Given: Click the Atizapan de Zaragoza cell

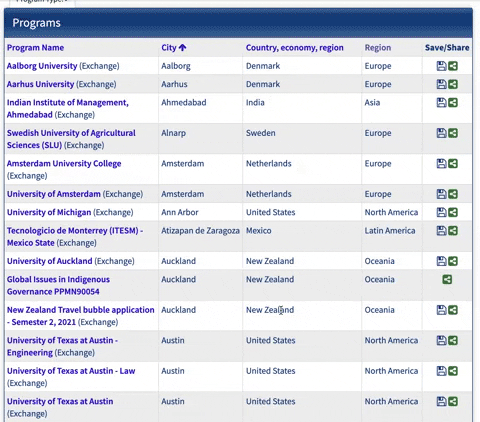Looking at the screenshot, I should click(x=200, y=231).
